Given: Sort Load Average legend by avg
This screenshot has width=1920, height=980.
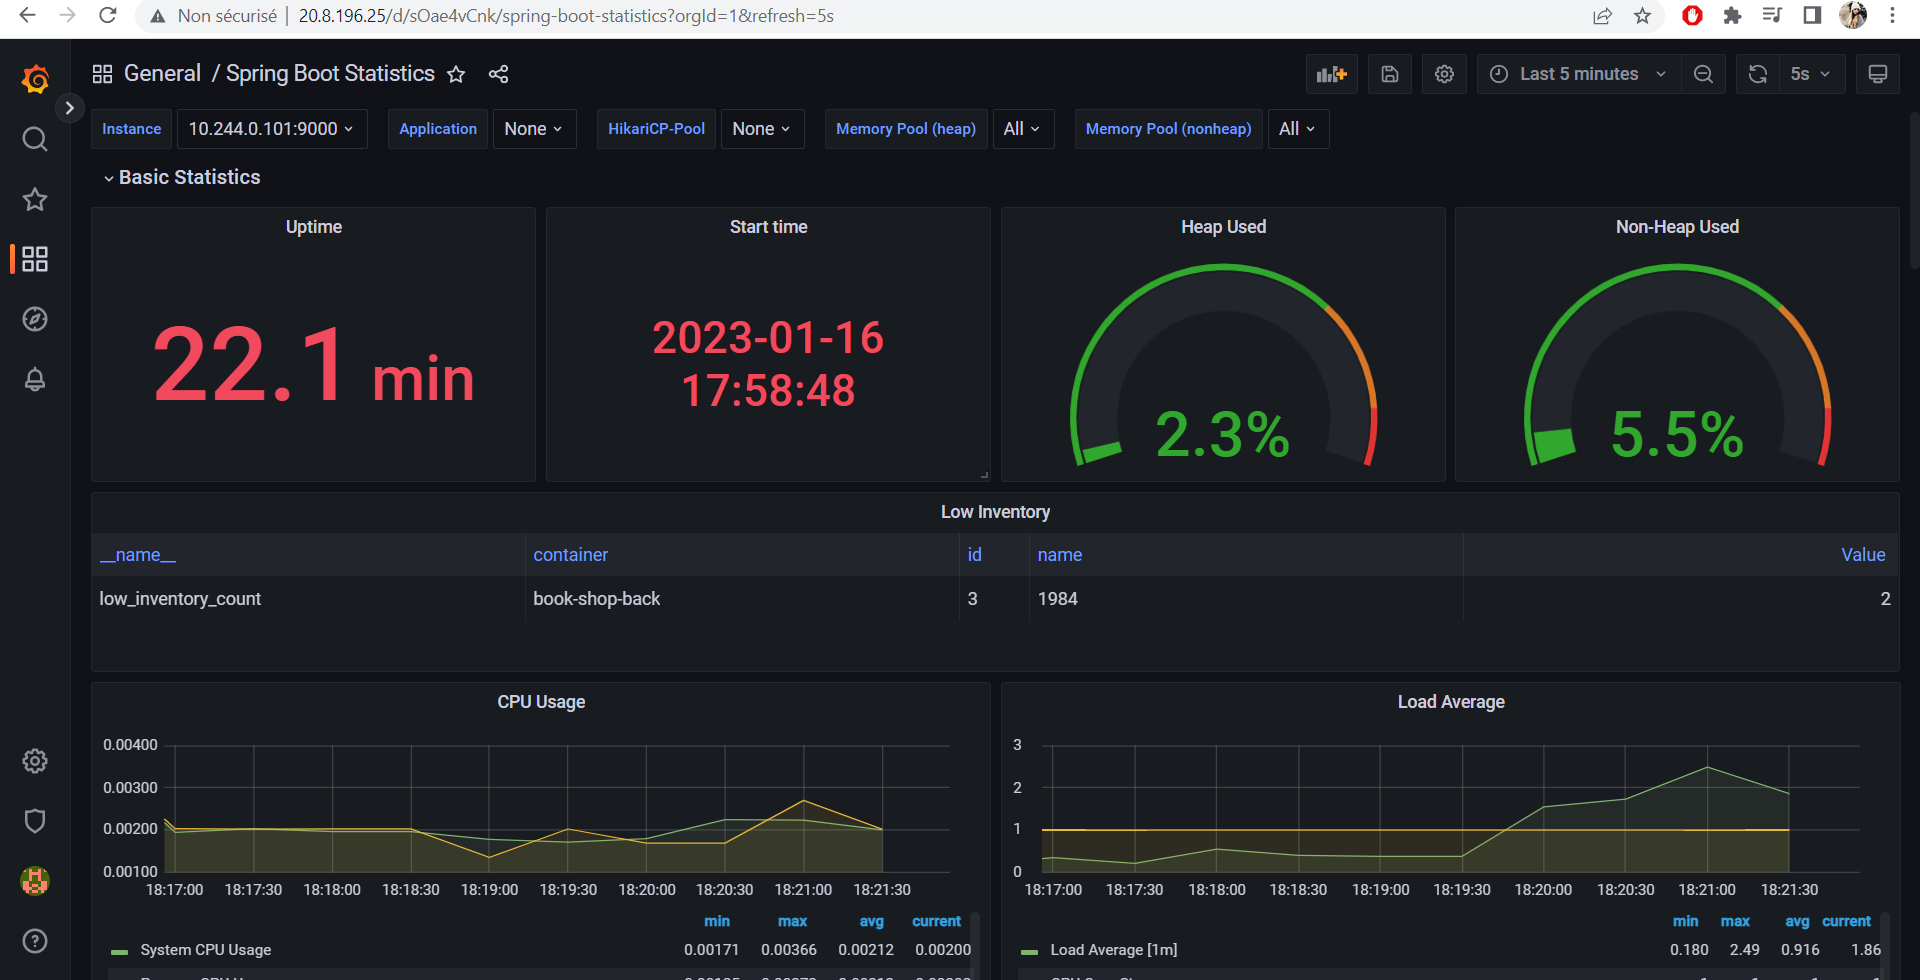Looking at the screenshot, I should [1797, 921].
